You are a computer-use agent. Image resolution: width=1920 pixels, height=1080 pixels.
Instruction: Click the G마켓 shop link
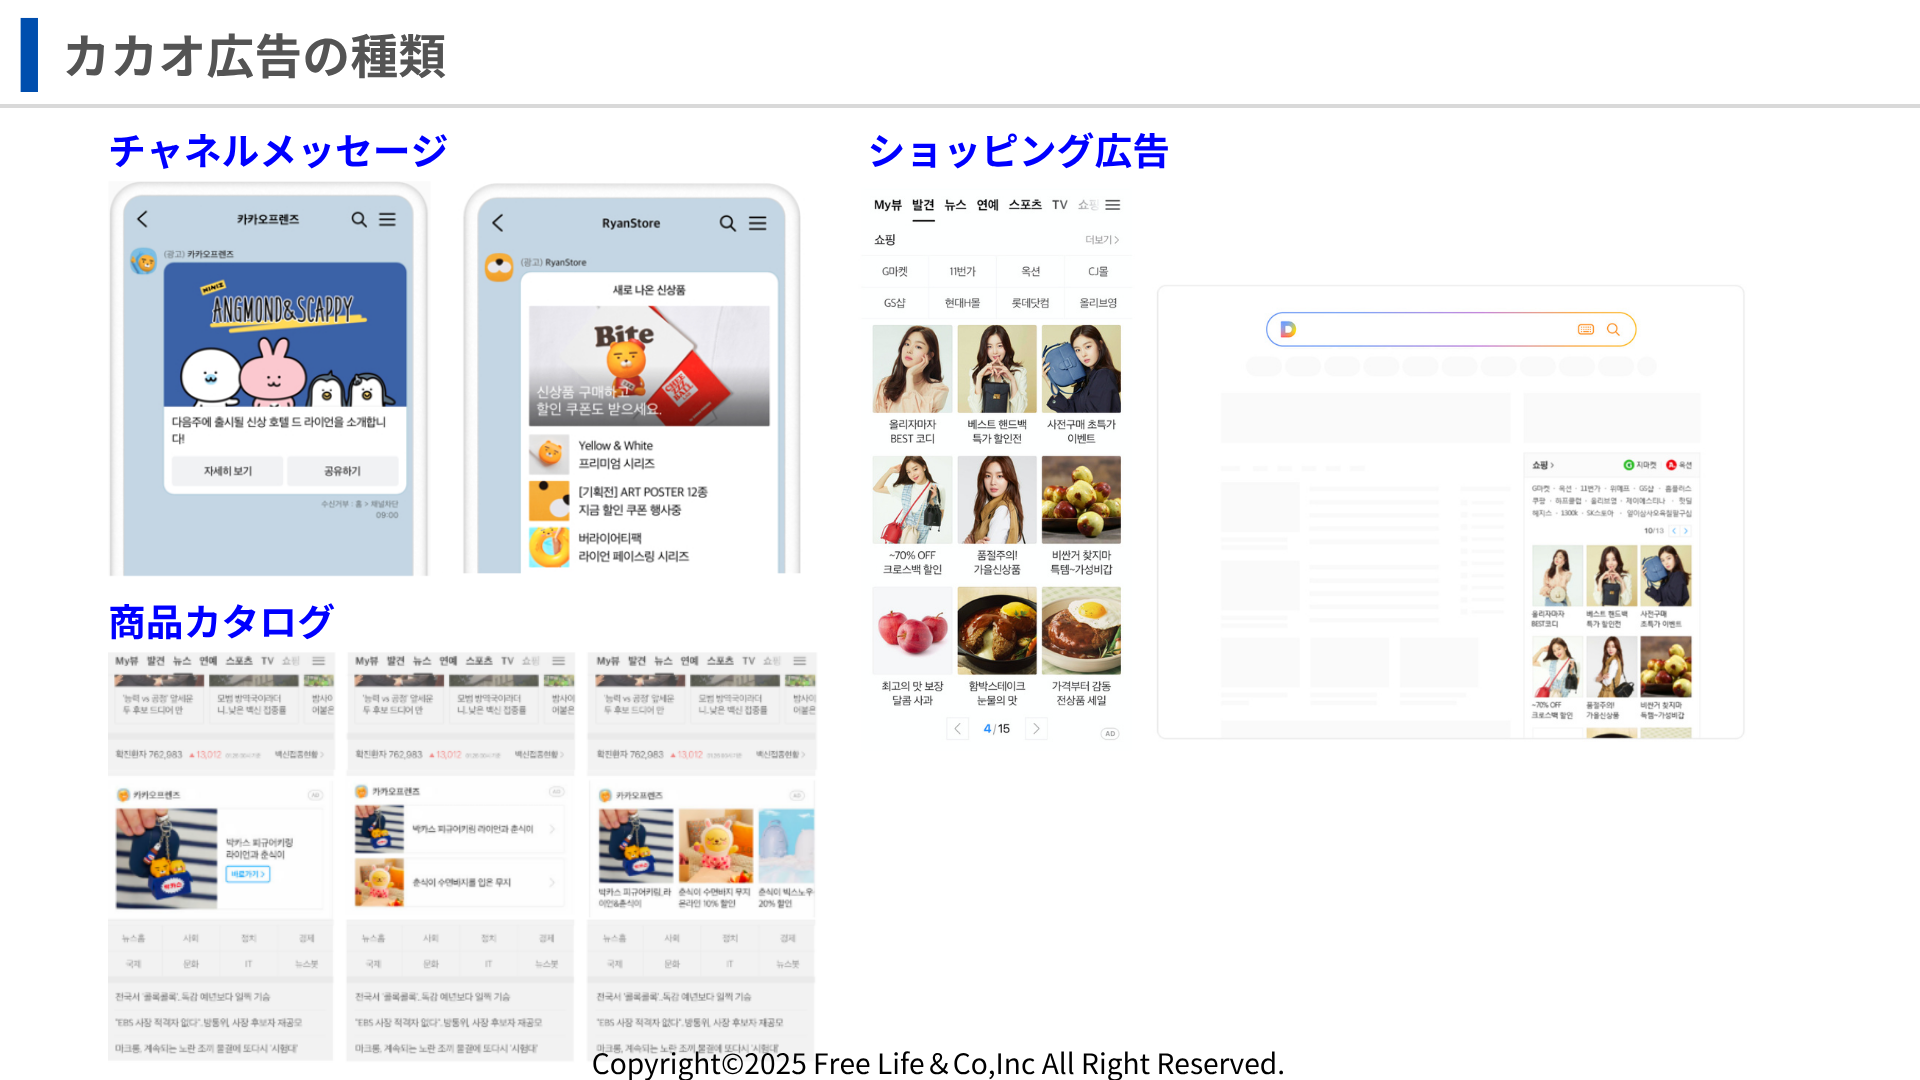895,272
